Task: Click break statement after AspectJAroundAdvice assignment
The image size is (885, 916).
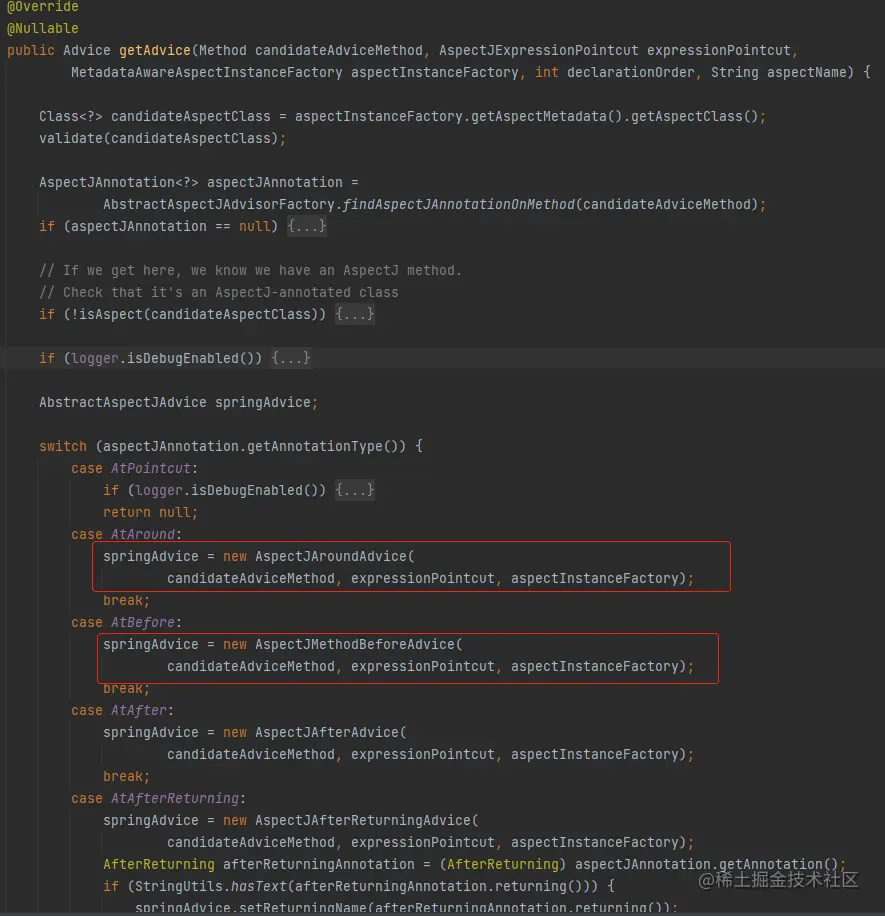Action: click(x=126, y=601)
